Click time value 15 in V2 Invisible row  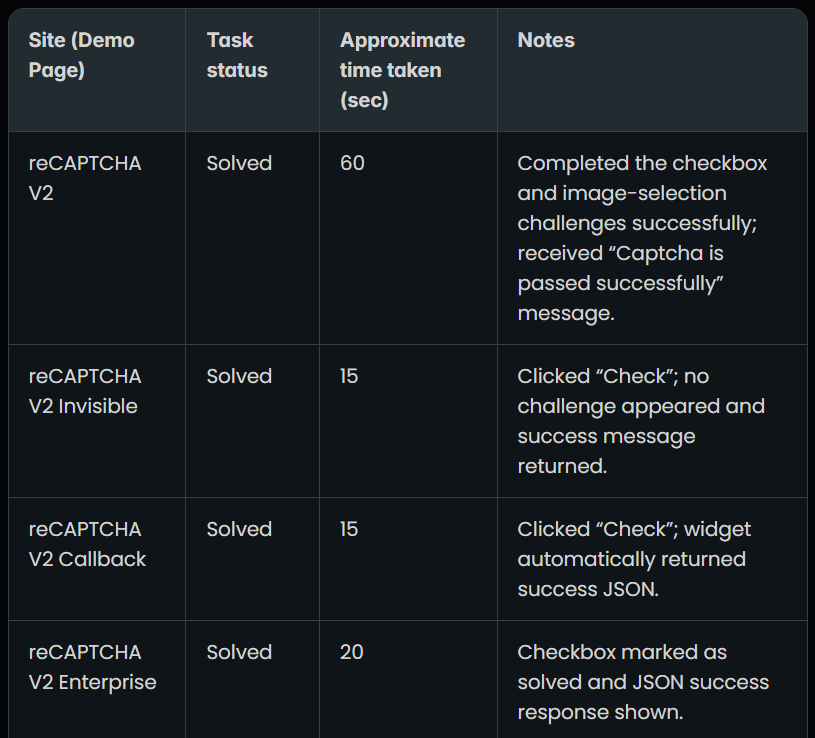349,376
